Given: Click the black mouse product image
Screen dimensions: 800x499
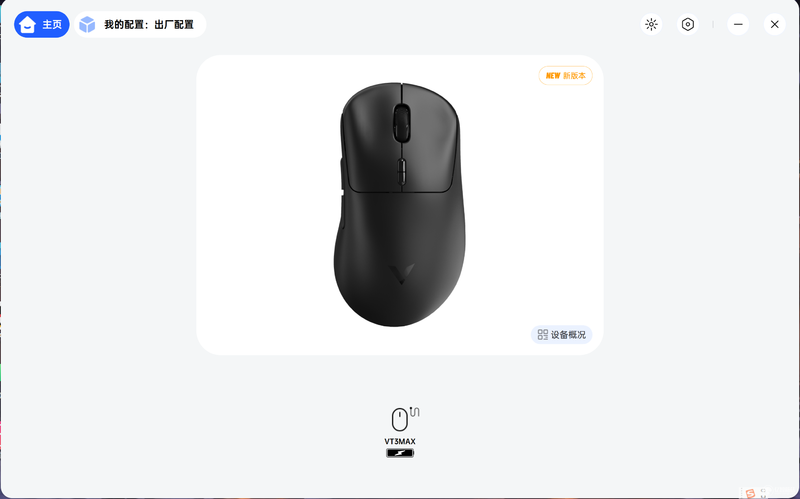Looking at the screenshot, I should (x=400, y=204).
